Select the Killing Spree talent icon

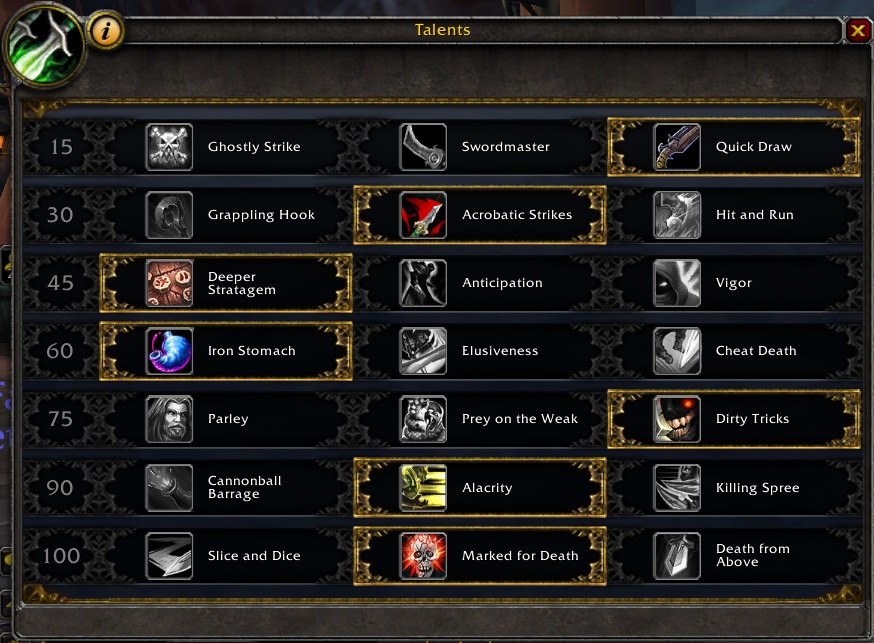pyautogui.click(x=677, y=488)
